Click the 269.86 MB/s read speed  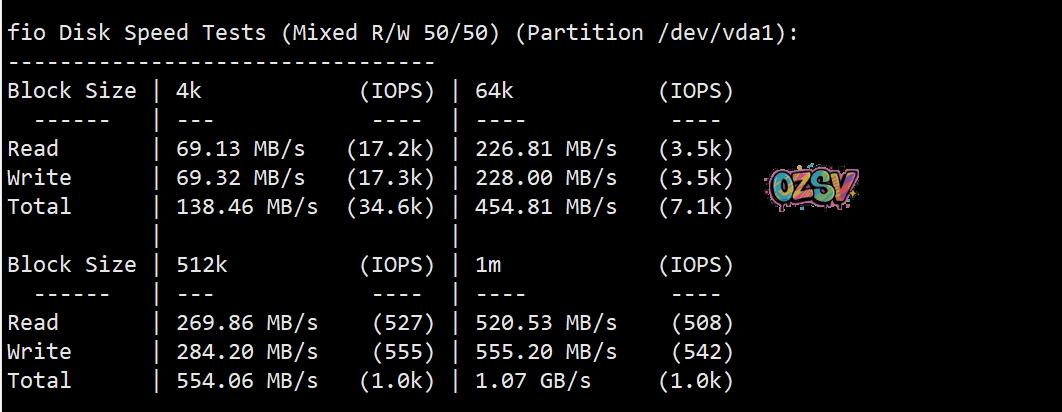[x=246, y=323]
